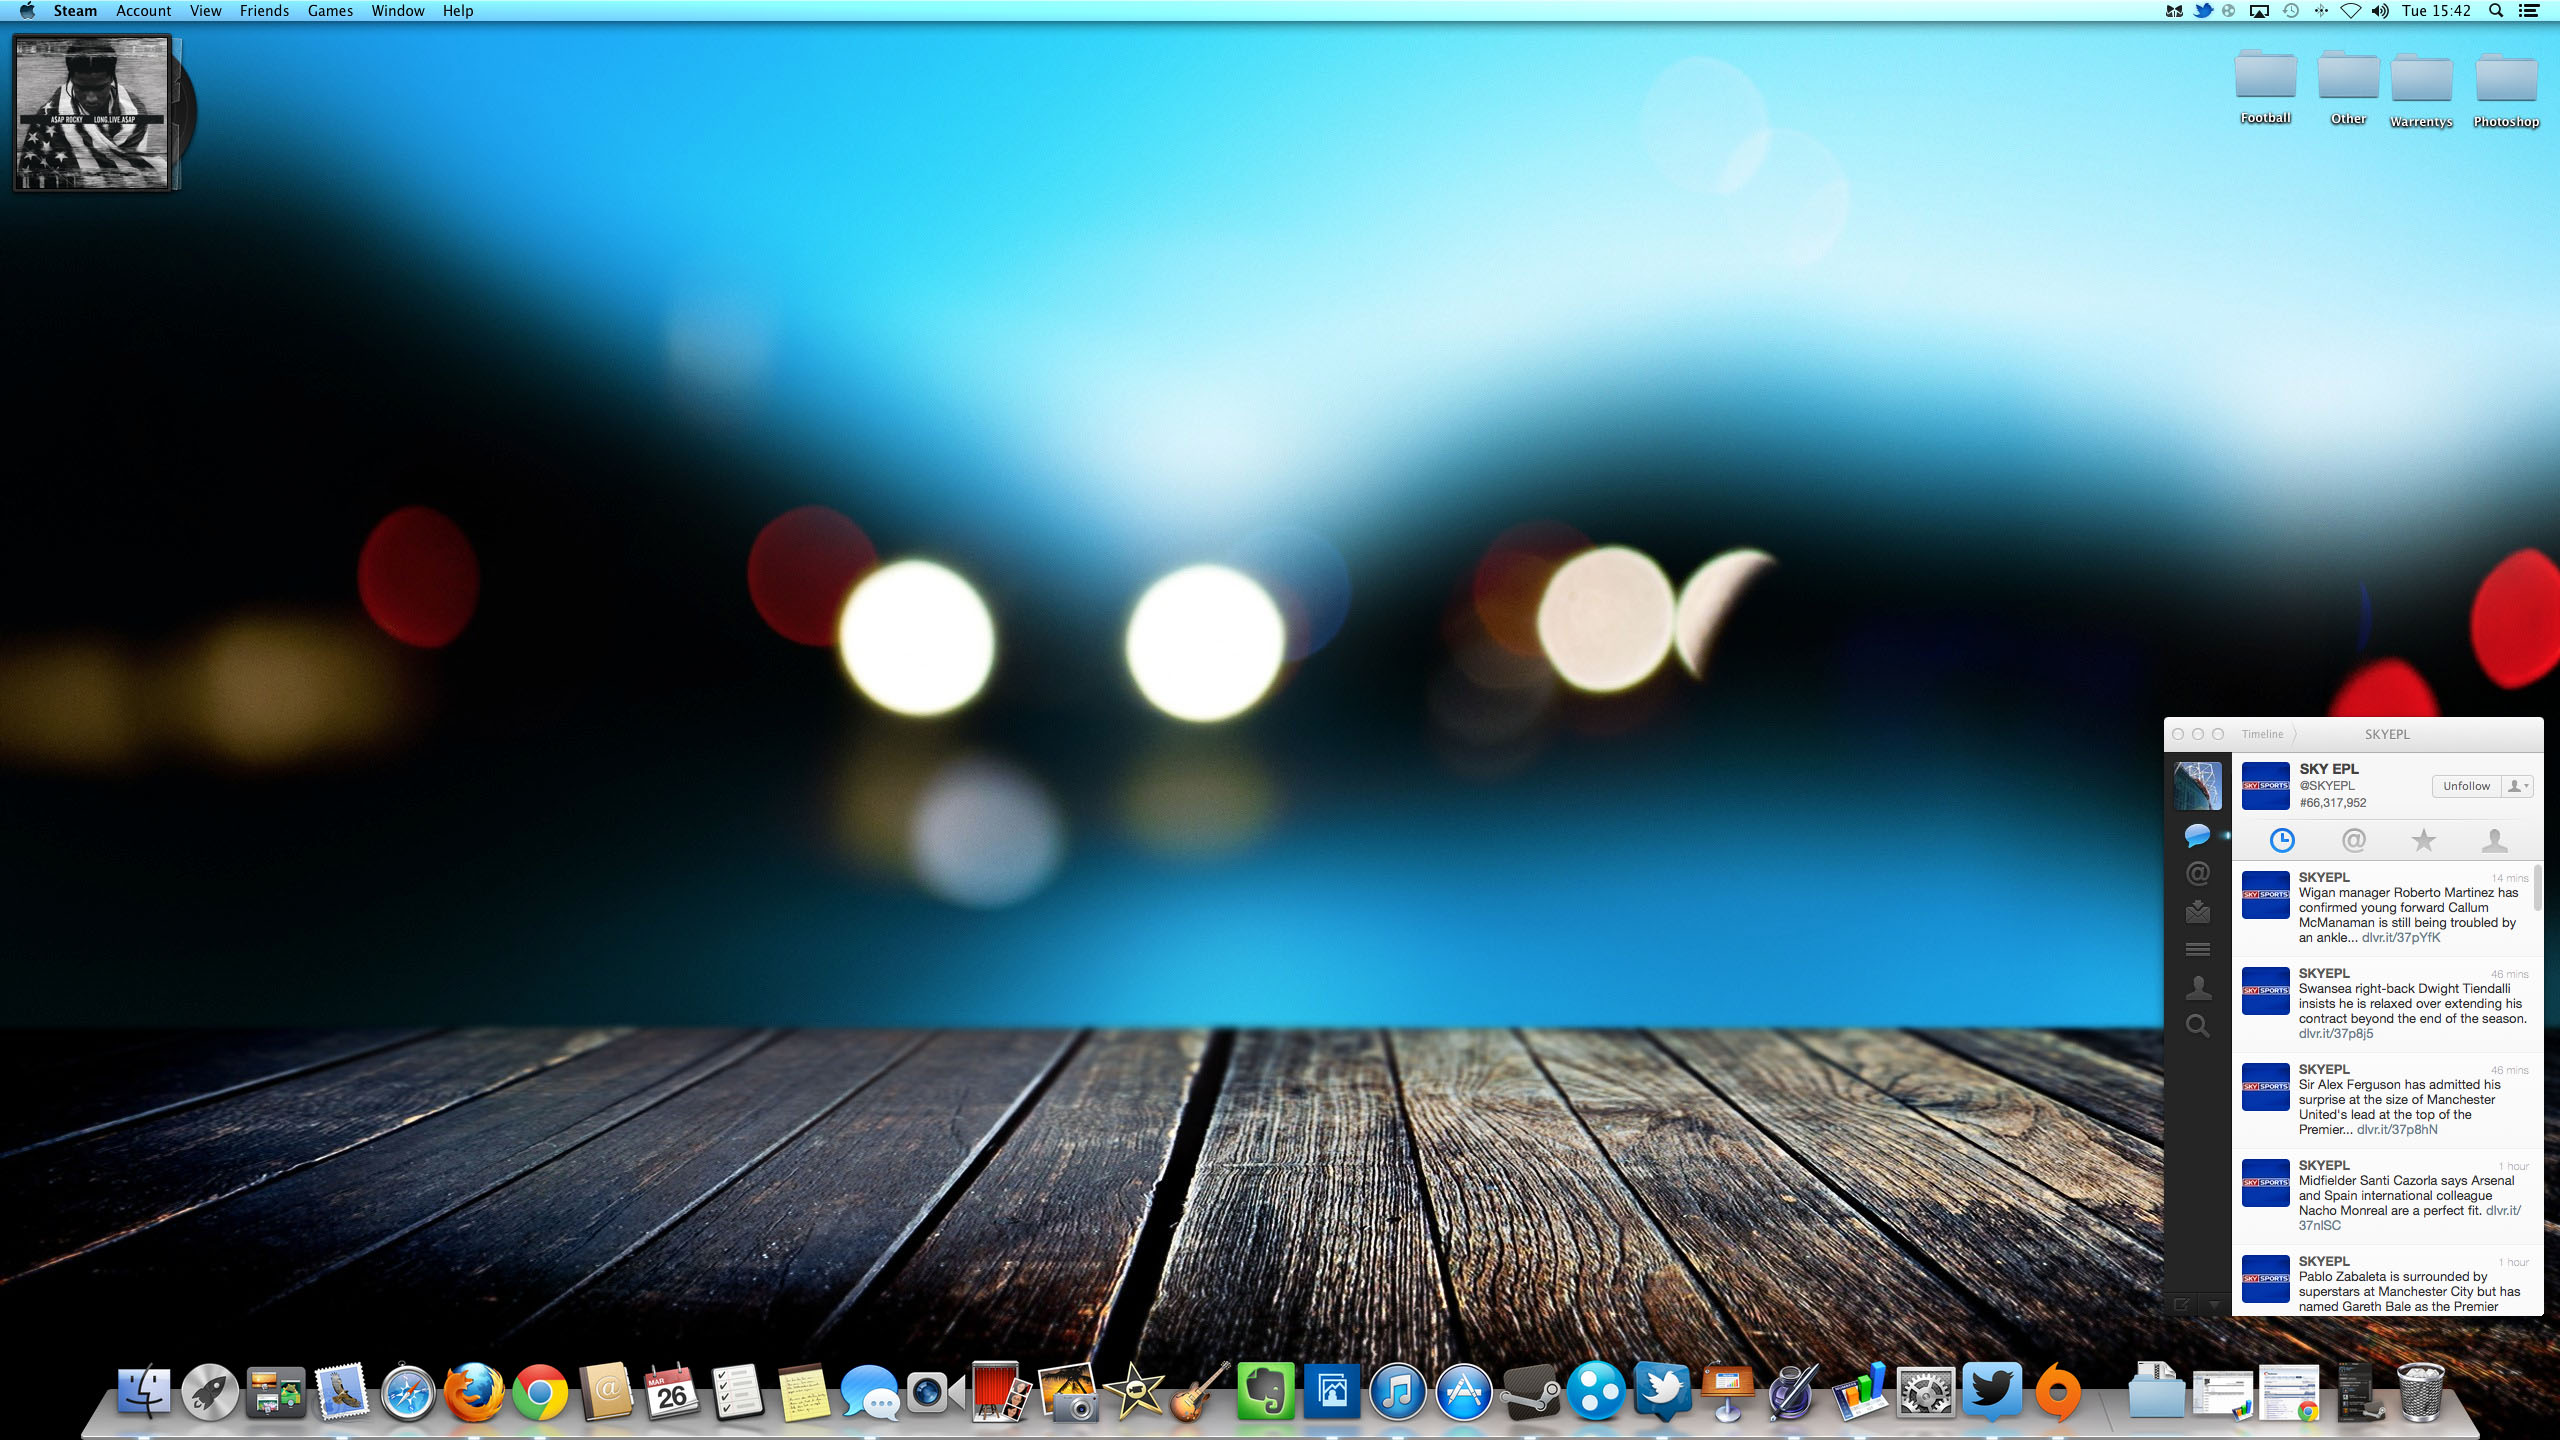Image resolution: width=2560 pixels, height=1440 pixels.
Task: Open System Preferences from the Dock
Action: pyautogui.click(x=1926, y=1392)
